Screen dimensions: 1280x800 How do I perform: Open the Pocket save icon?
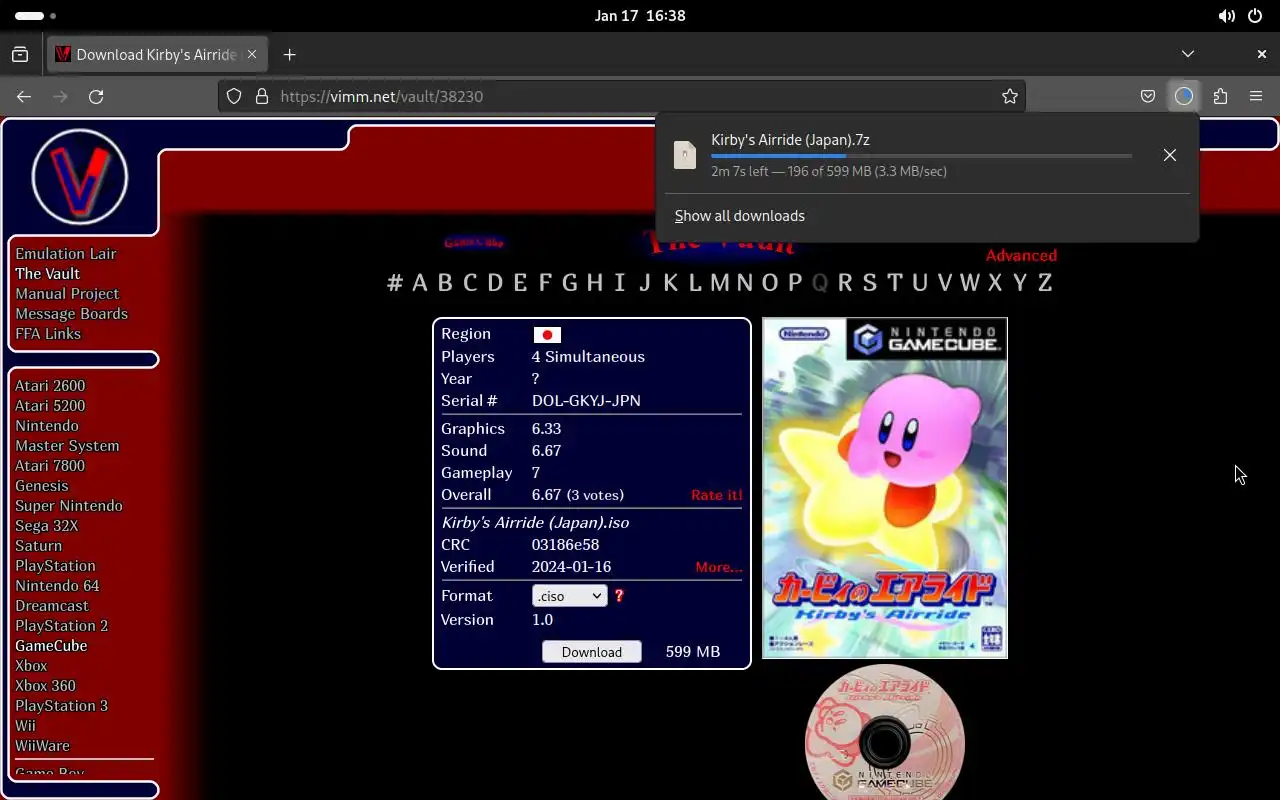point(1148,96)
